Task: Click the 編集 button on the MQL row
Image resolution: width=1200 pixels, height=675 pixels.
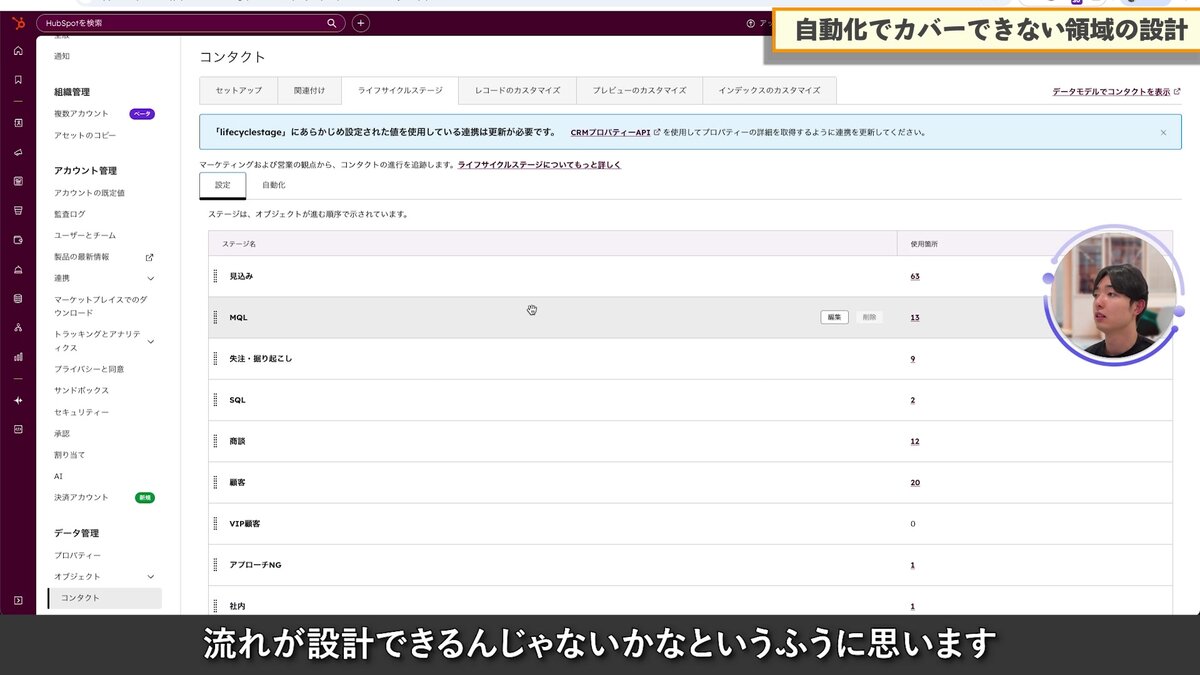Action: point(834,316)
